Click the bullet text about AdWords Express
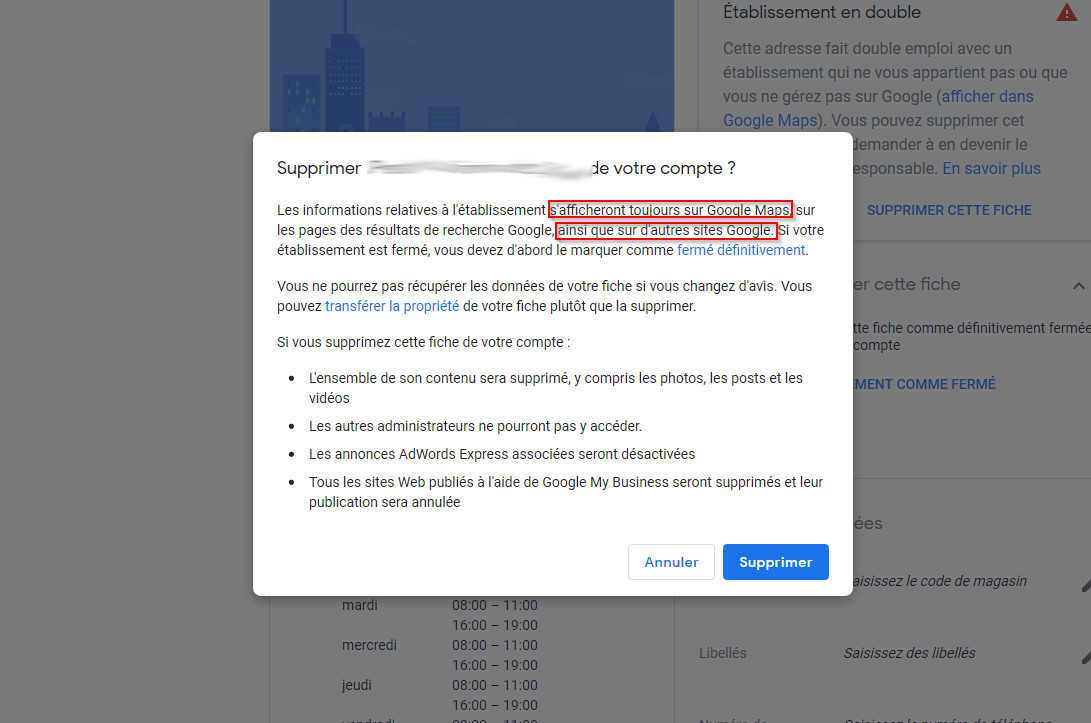The image size is (1091, 723). pos(502,454)
